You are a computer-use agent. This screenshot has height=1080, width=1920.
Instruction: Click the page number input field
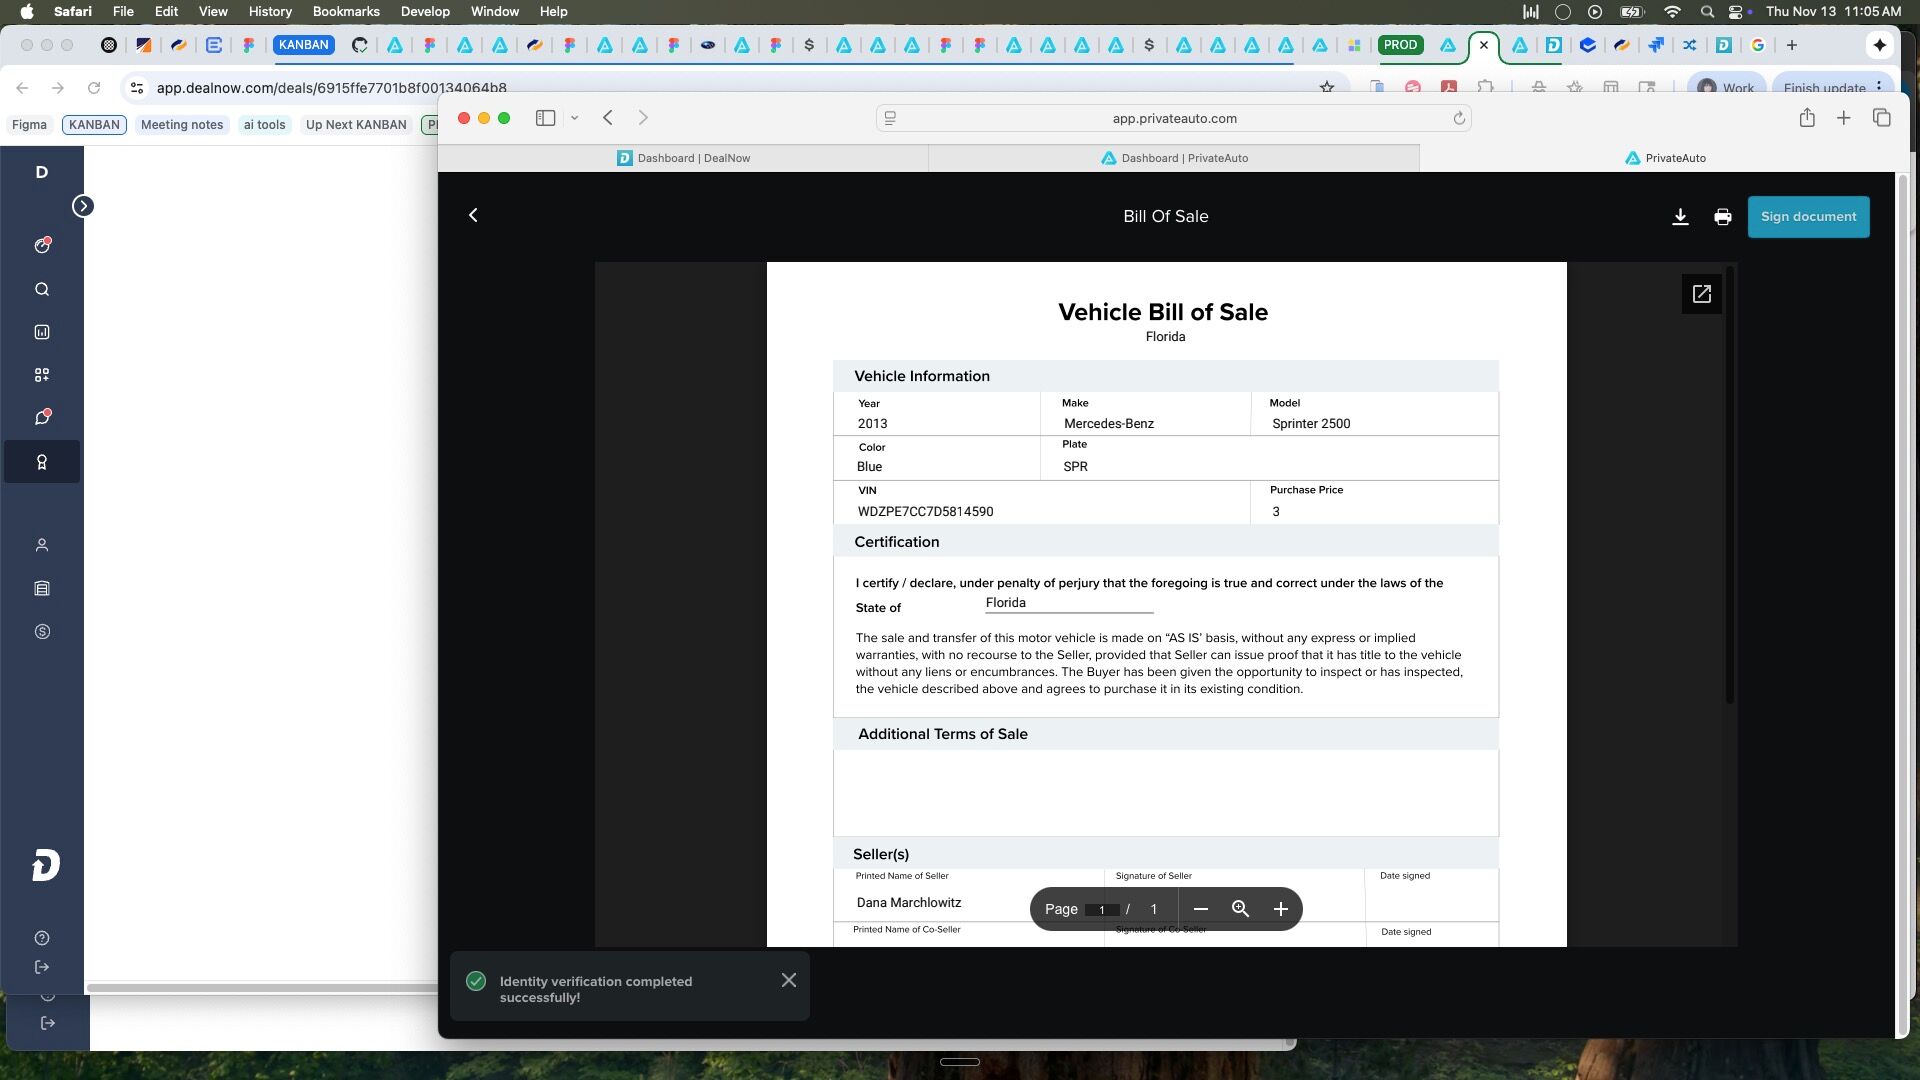pyautogui.click(x=1101, y=910)
